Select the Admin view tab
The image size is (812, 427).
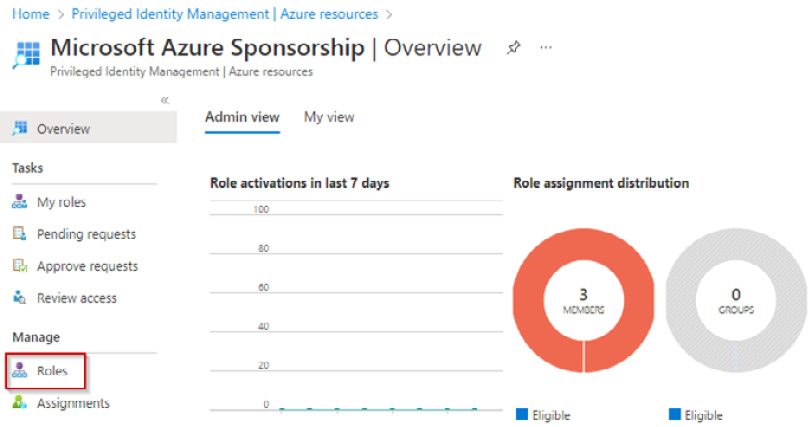[242, 117]
